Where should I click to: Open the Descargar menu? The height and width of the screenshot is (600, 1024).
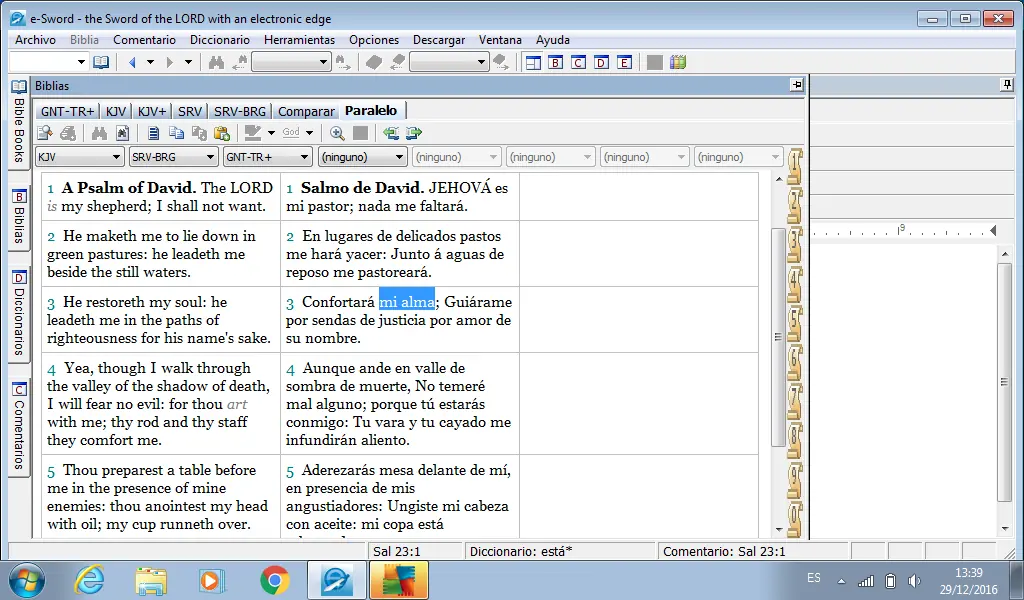[x=439, y=40]
